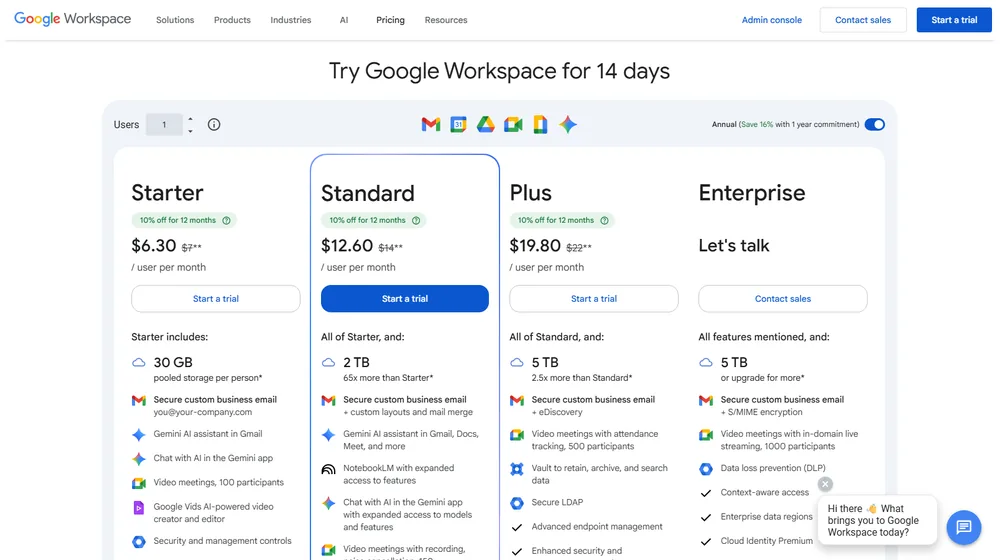Start a trial for the Starter plan
Screen dimensions: 1000x560
point(216,298)
